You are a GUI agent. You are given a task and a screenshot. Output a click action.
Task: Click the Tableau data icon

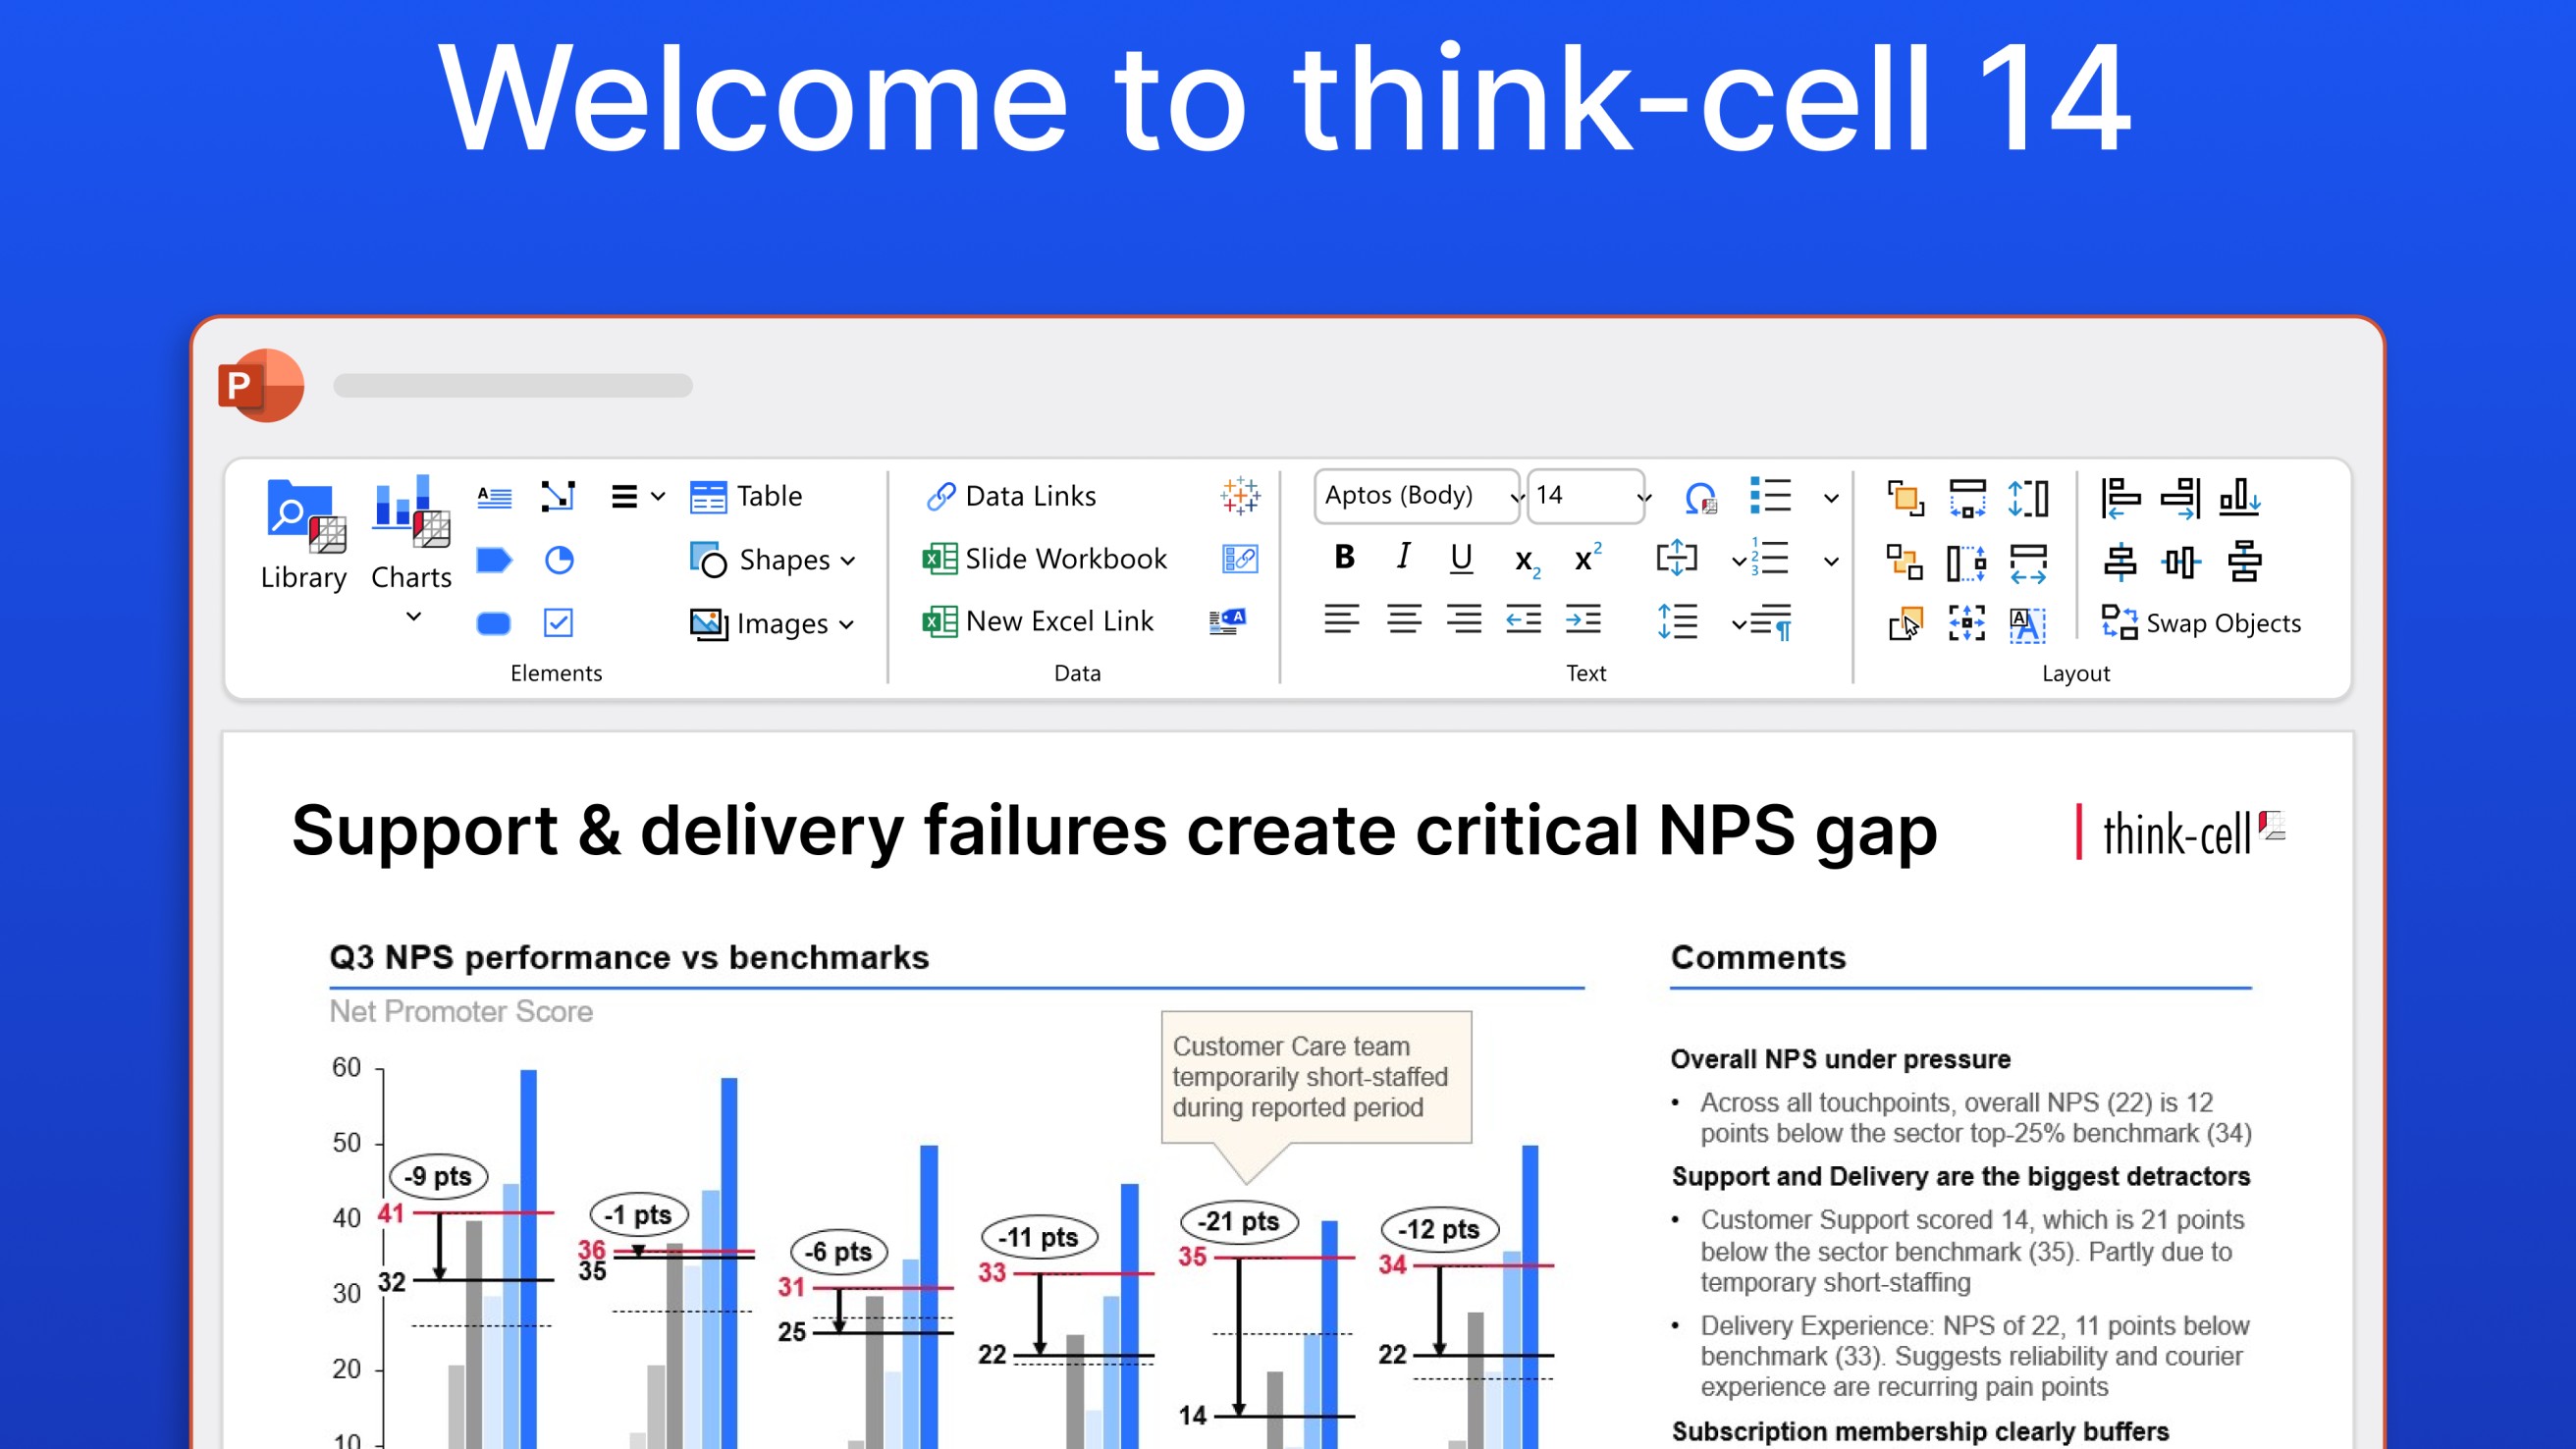(x=1240, y=496)
